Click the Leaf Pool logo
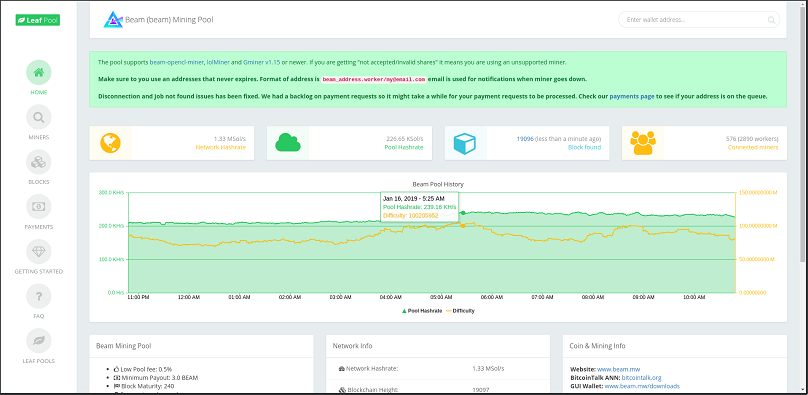808x395 pixels. tap(38, 20)
